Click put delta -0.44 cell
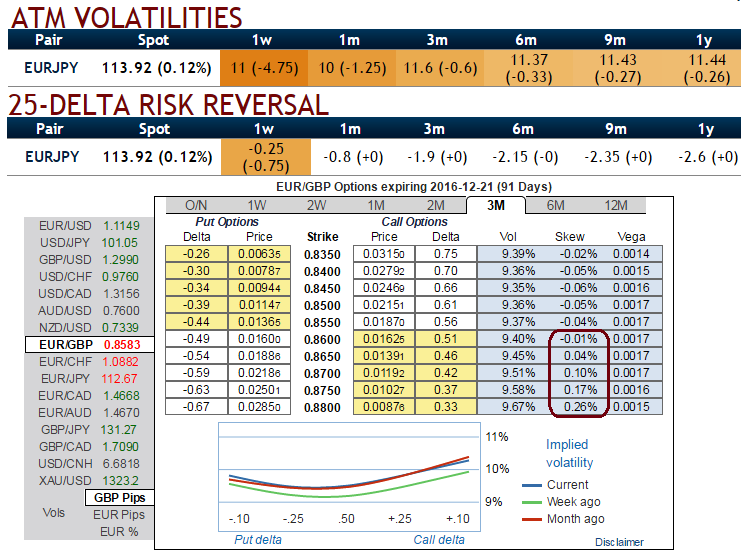 [197, 322]
